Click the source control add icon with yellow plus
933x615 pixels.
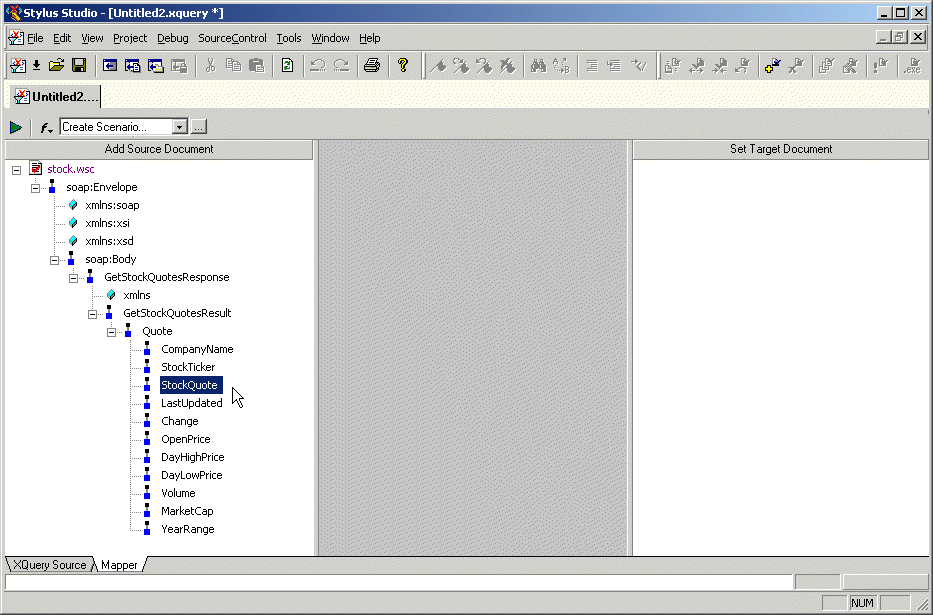point(772,66)
